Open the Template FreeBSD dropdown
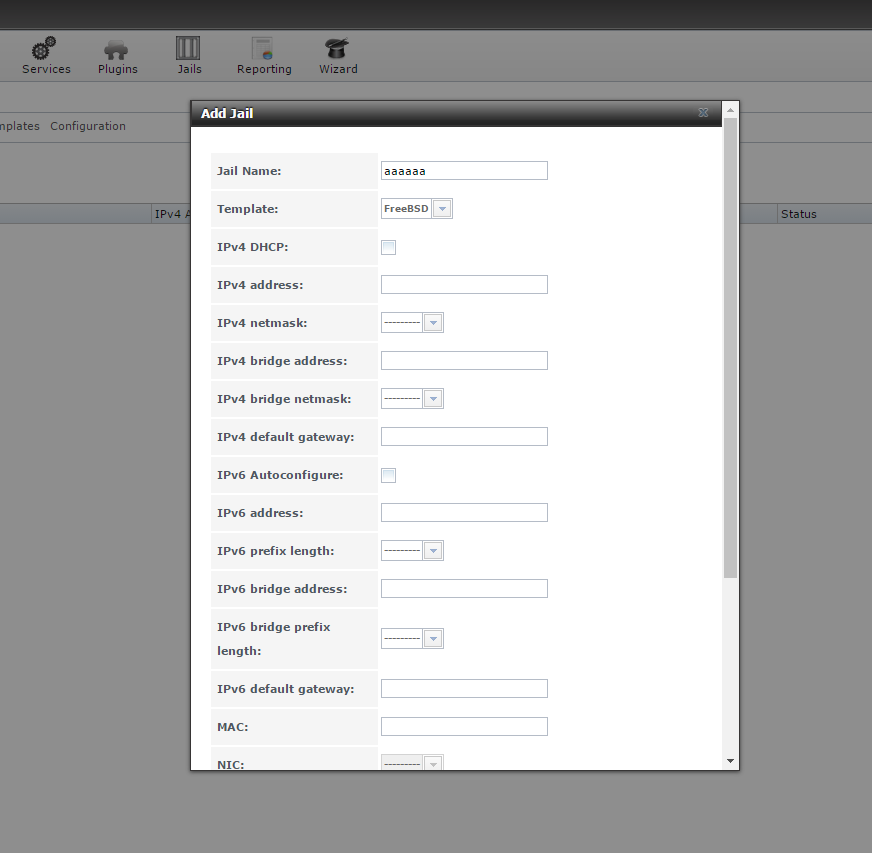 click(442, 209)
